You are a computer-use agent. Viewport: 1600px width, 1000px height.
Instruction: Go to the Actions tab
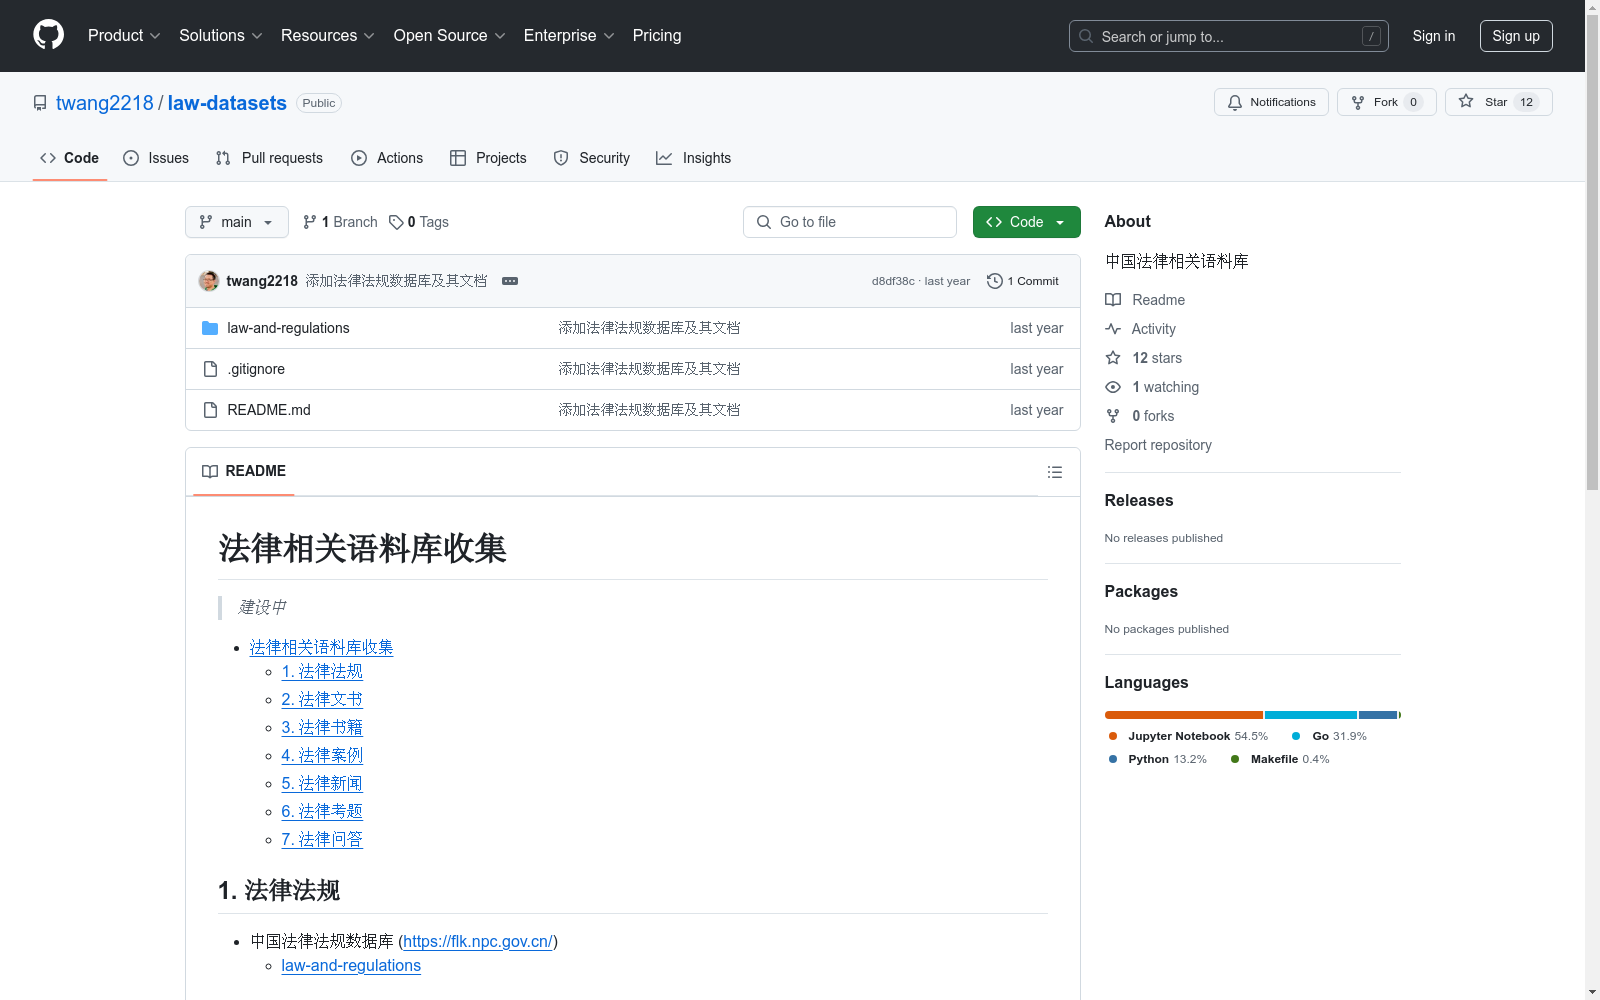click(387, 158)
